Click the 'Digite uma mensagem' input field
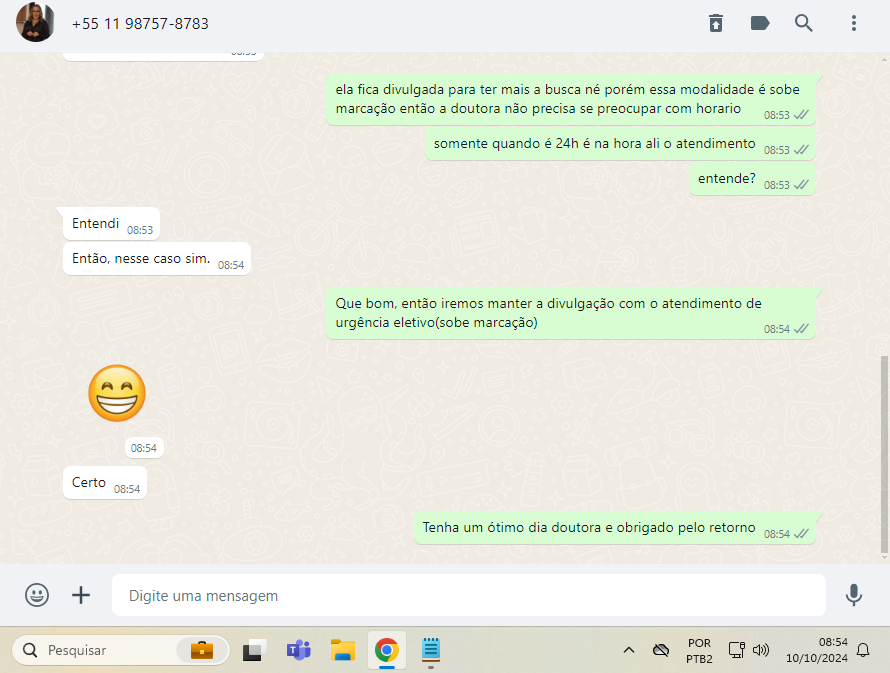890x673 pixels. 468,596
